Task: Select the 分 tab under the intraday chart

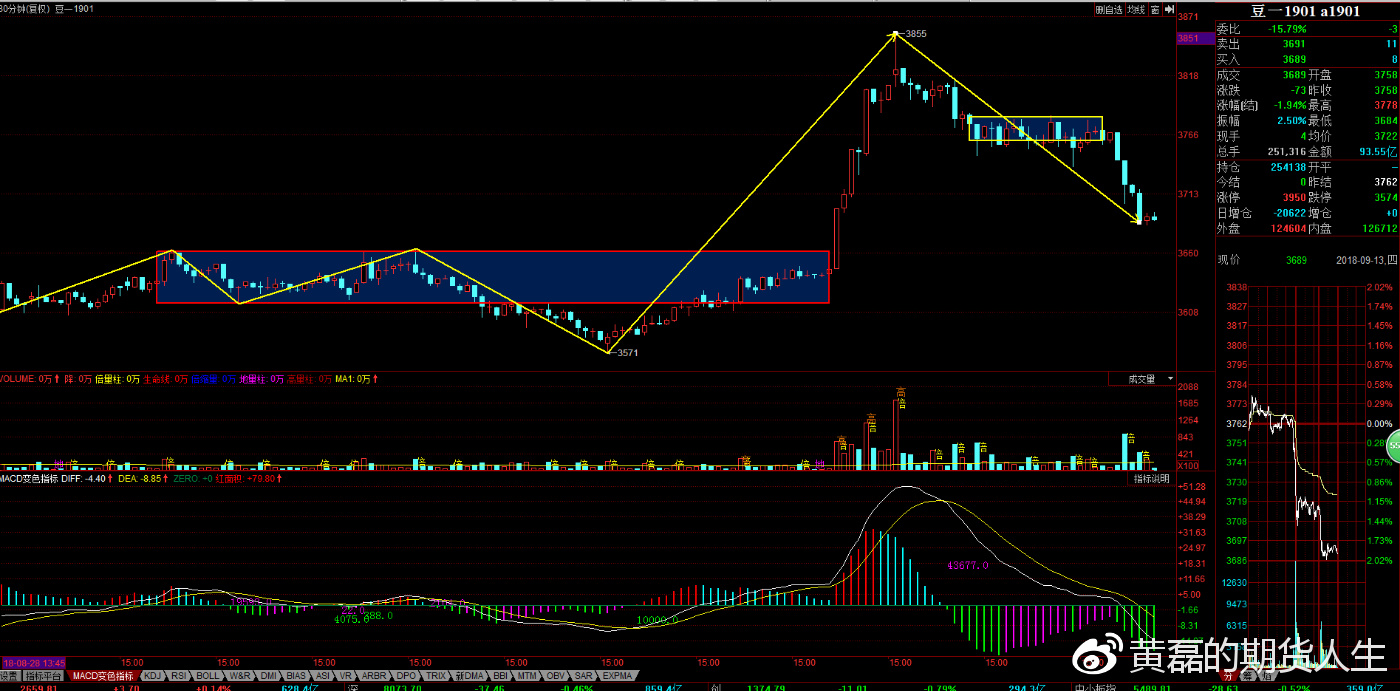Action: tap(1229, 676)
